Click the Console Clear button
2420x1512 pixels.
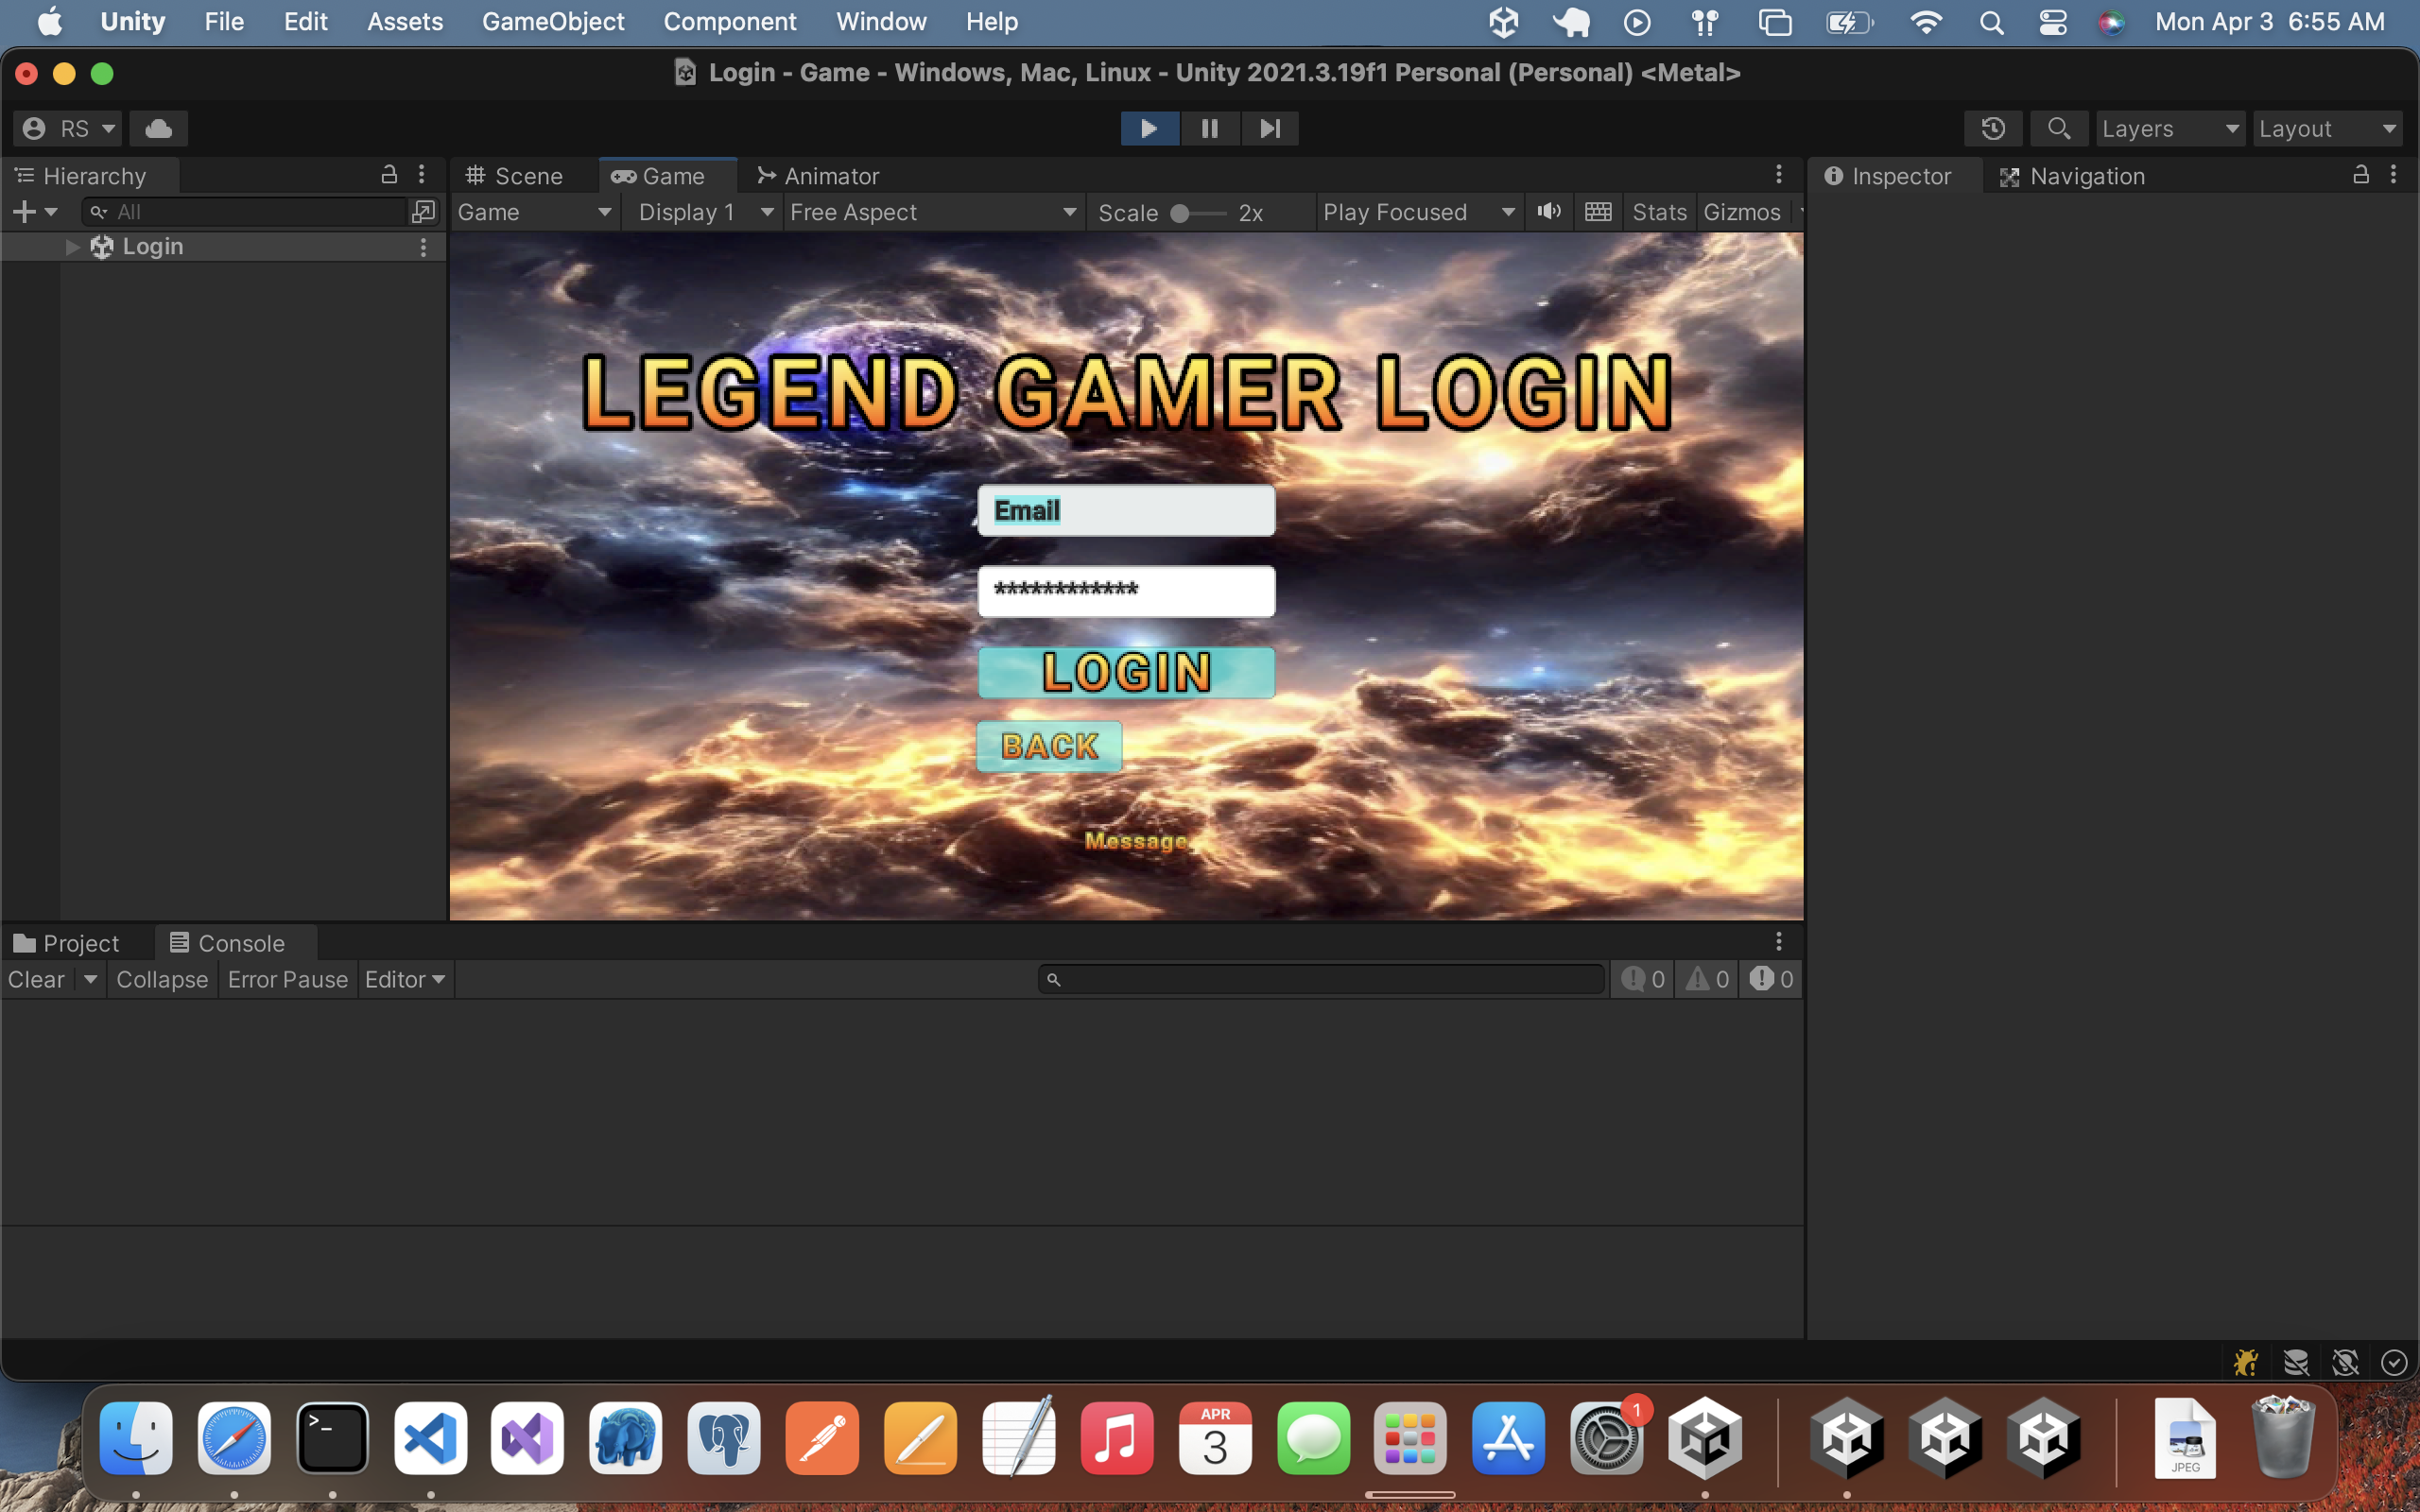pyautogui.click(x=36, y=979)
